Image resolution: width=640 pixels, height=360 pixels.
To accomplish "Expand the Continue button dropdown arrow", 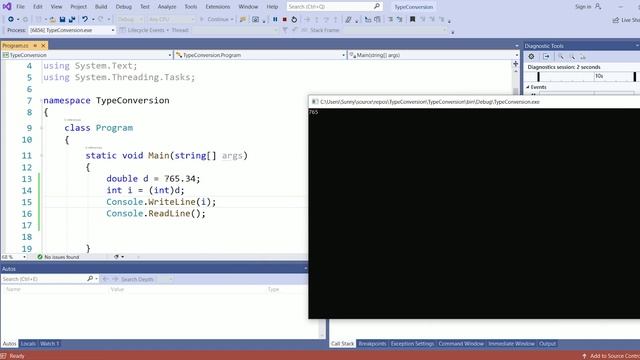I will click(x=232, y=19).
